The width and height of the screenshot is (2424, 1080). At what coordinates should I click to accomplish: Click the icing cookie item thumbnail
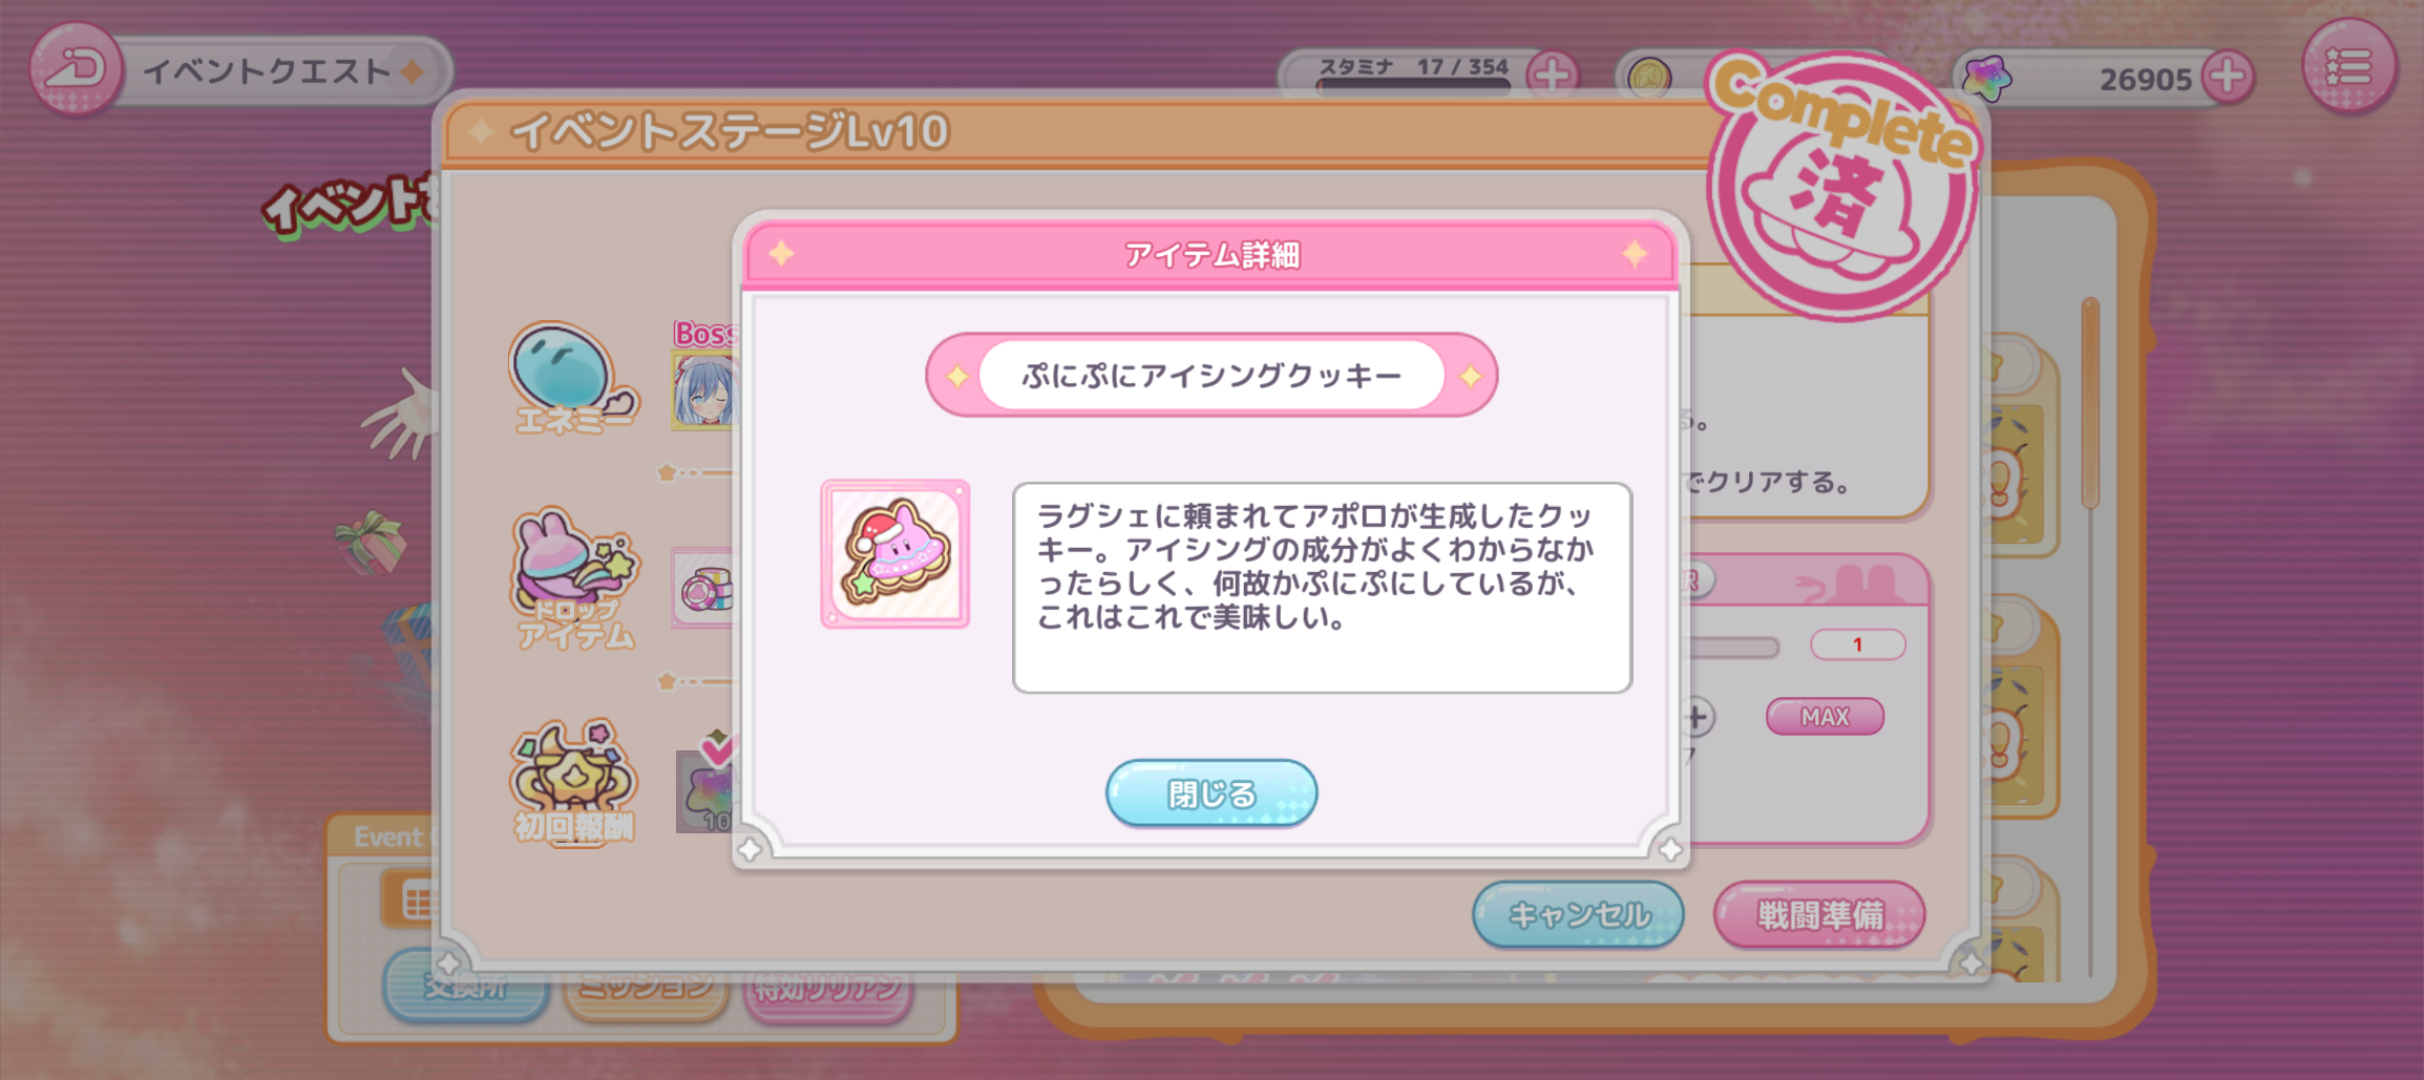(895, 554)
